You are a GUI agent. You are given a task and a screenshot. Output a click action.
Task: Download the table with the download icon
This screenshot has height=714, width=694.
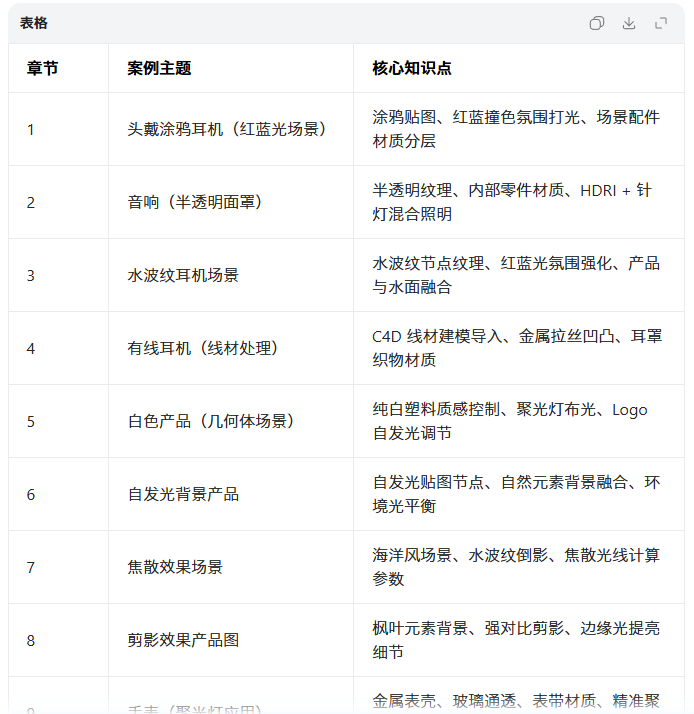click(x=629, y=23)
